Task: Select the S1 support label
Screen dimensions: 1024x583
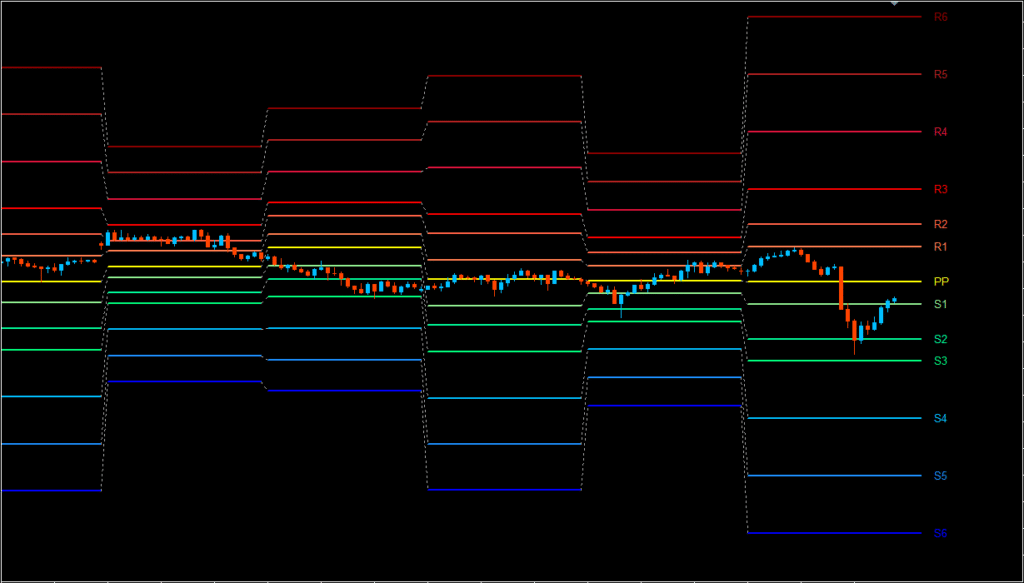Action: click(x=940, y=304)
